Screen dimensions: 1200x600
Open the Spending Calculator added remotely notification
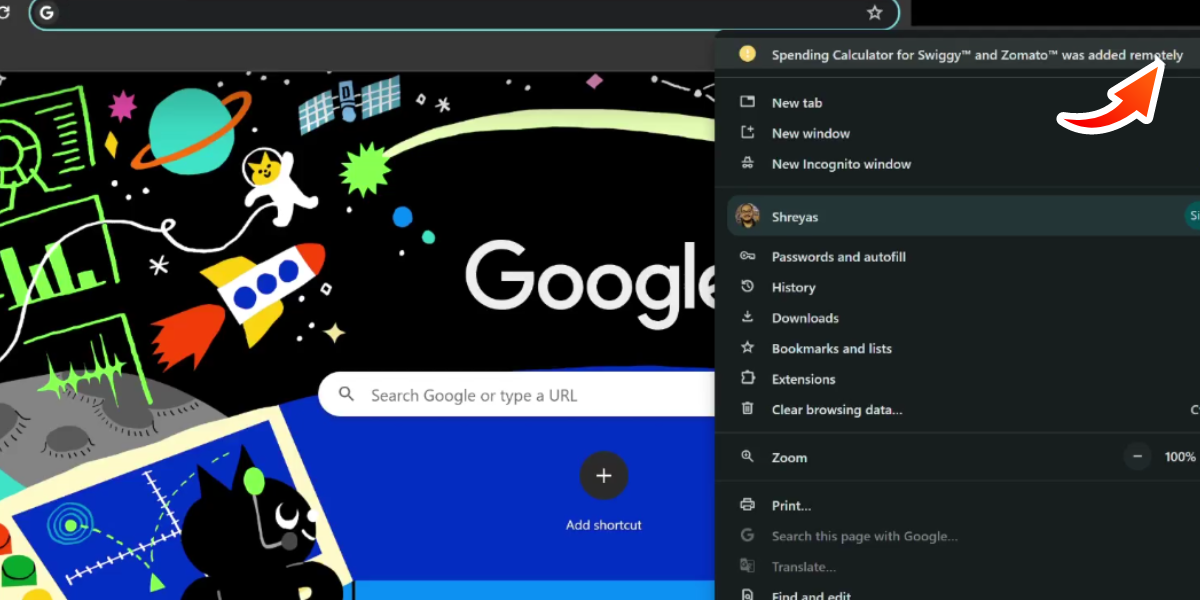coord(976,55)
